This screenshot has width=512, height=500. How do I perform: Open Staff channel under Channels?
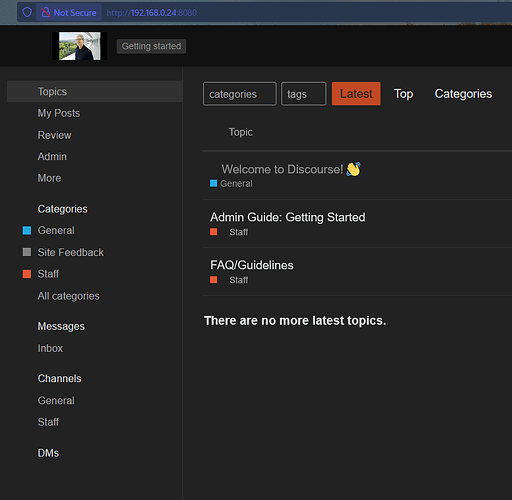click(x=48, y=422)
